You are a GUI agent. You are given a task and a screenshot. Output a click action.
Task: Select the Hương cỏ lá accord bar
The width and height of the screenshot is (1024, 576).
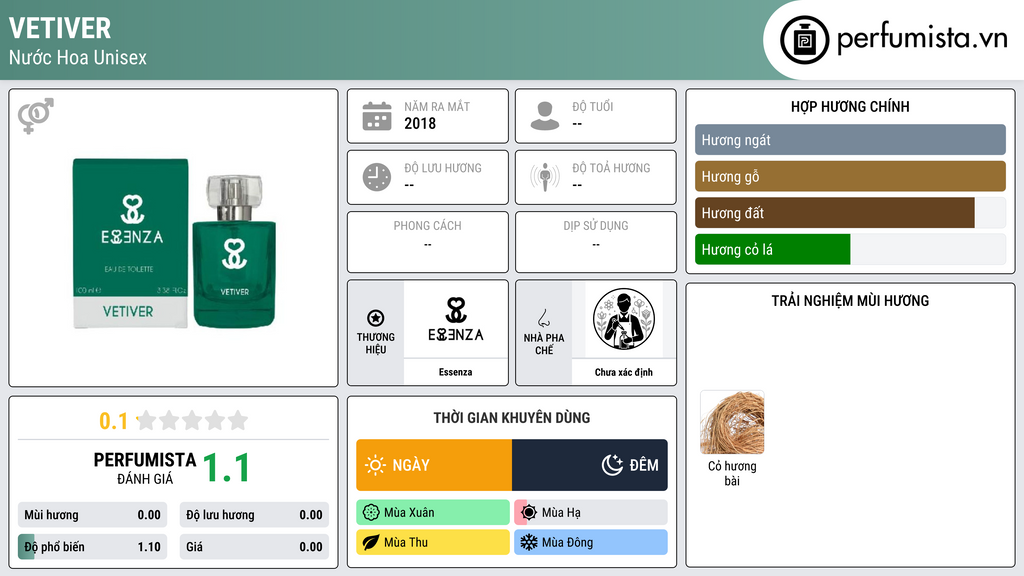pos(850,249)
